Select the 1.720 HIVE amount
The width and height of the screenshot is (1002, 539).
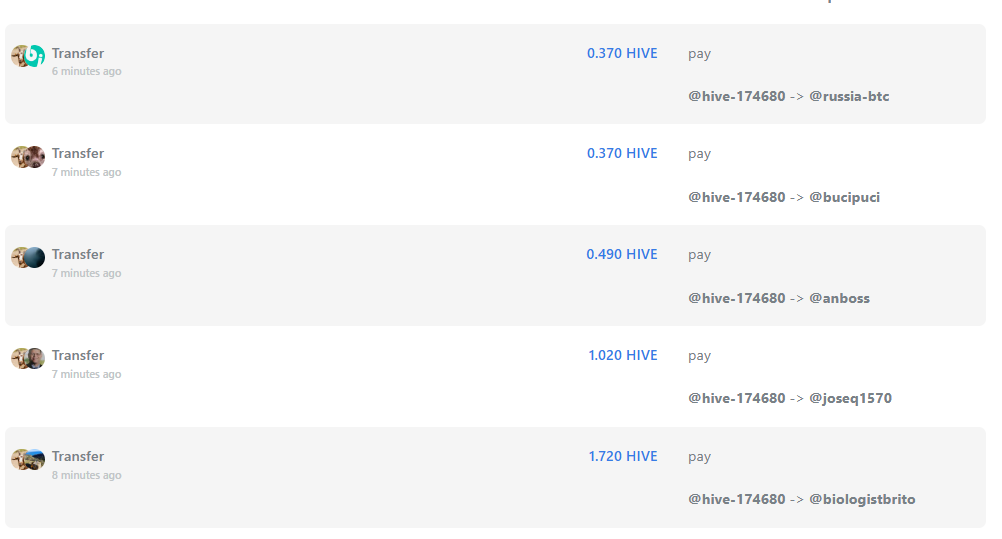(622, 457)
